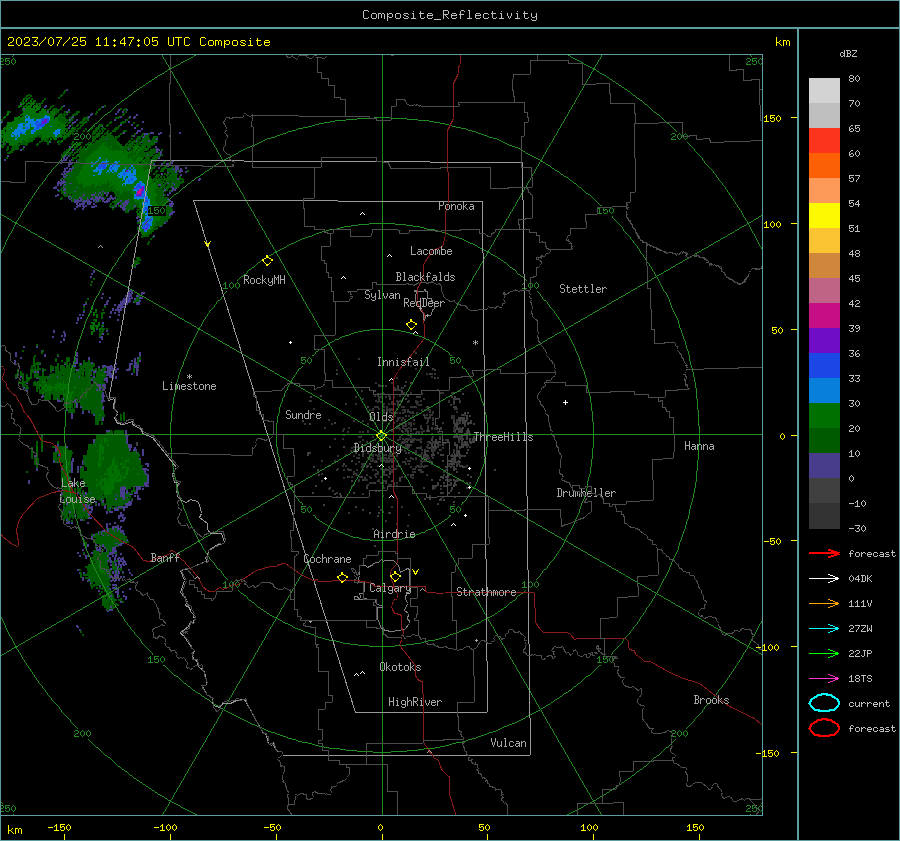Click the Hanna label
900x841 pixels.
(699, 446)
